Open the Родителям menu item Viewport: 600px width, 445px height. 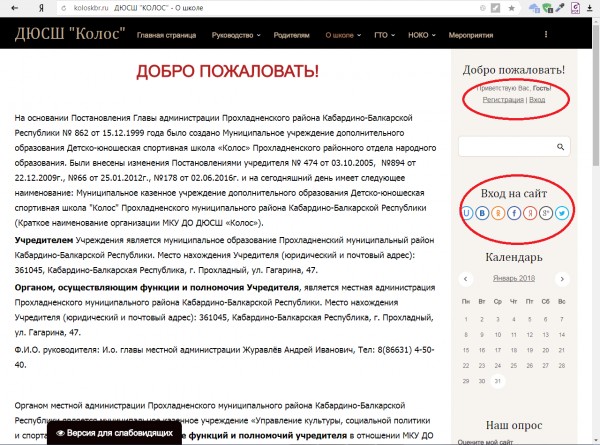coord(291,35)
